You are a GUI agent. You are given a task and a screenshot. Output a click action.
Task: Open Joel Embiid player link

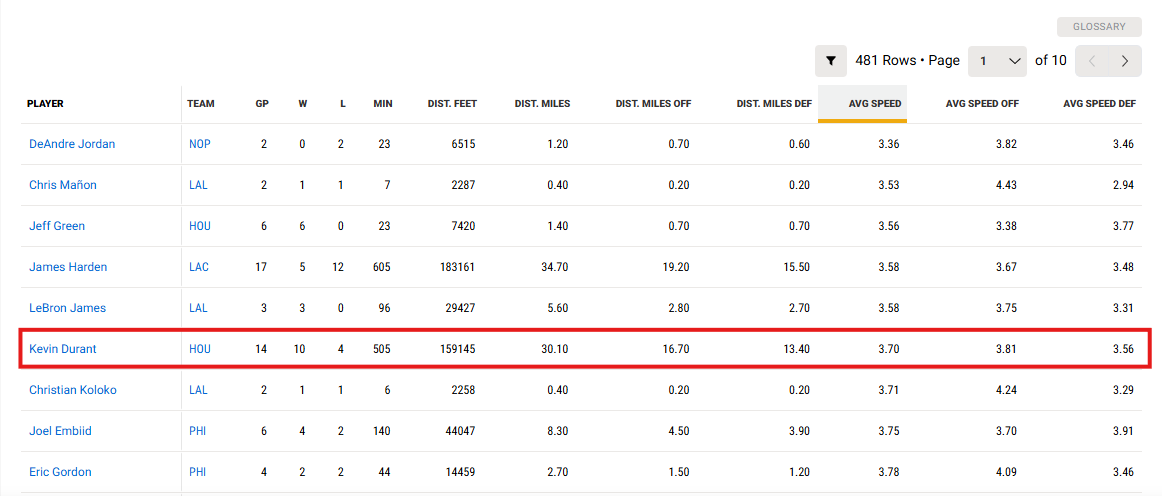[60, 431]
